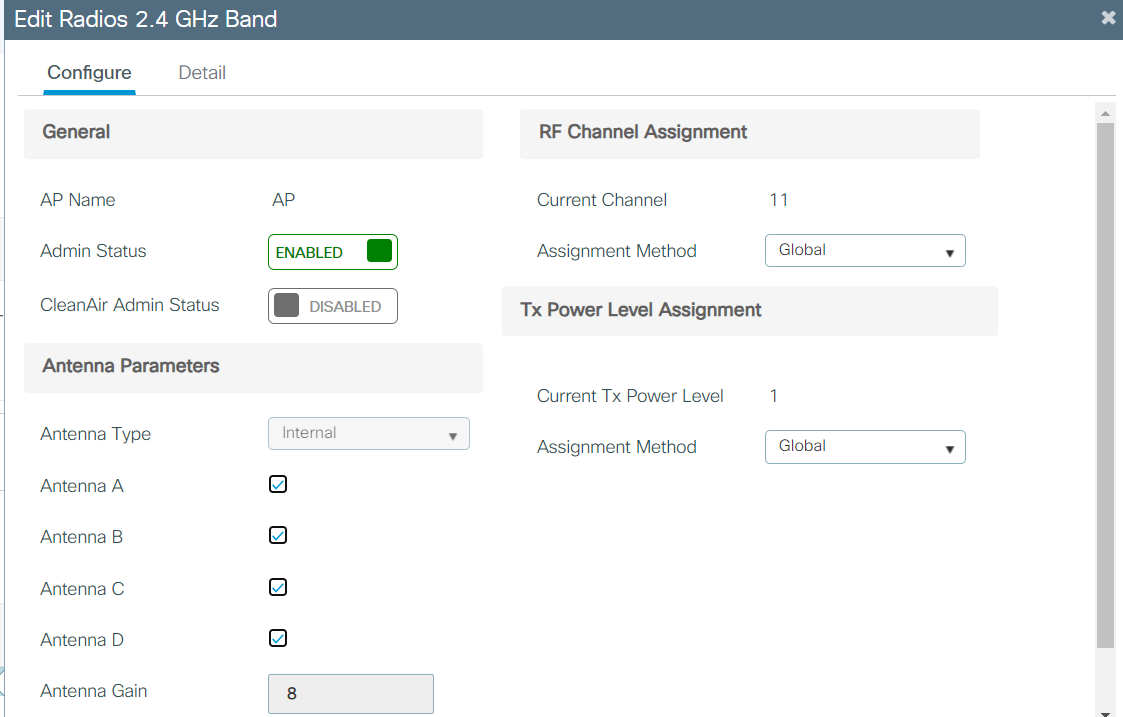Click the arrow icon on the RF Channel Global dropdown
Viewport: 1123px width, 717px height.
tap(951, 250)
